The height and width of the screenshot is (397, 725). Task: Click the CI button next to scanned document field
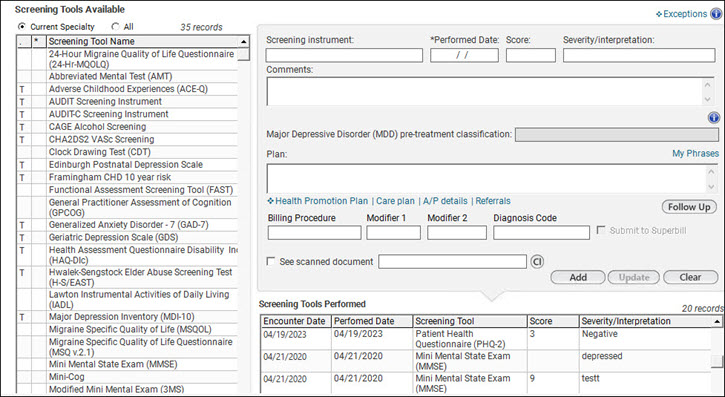tap(537, 262)
